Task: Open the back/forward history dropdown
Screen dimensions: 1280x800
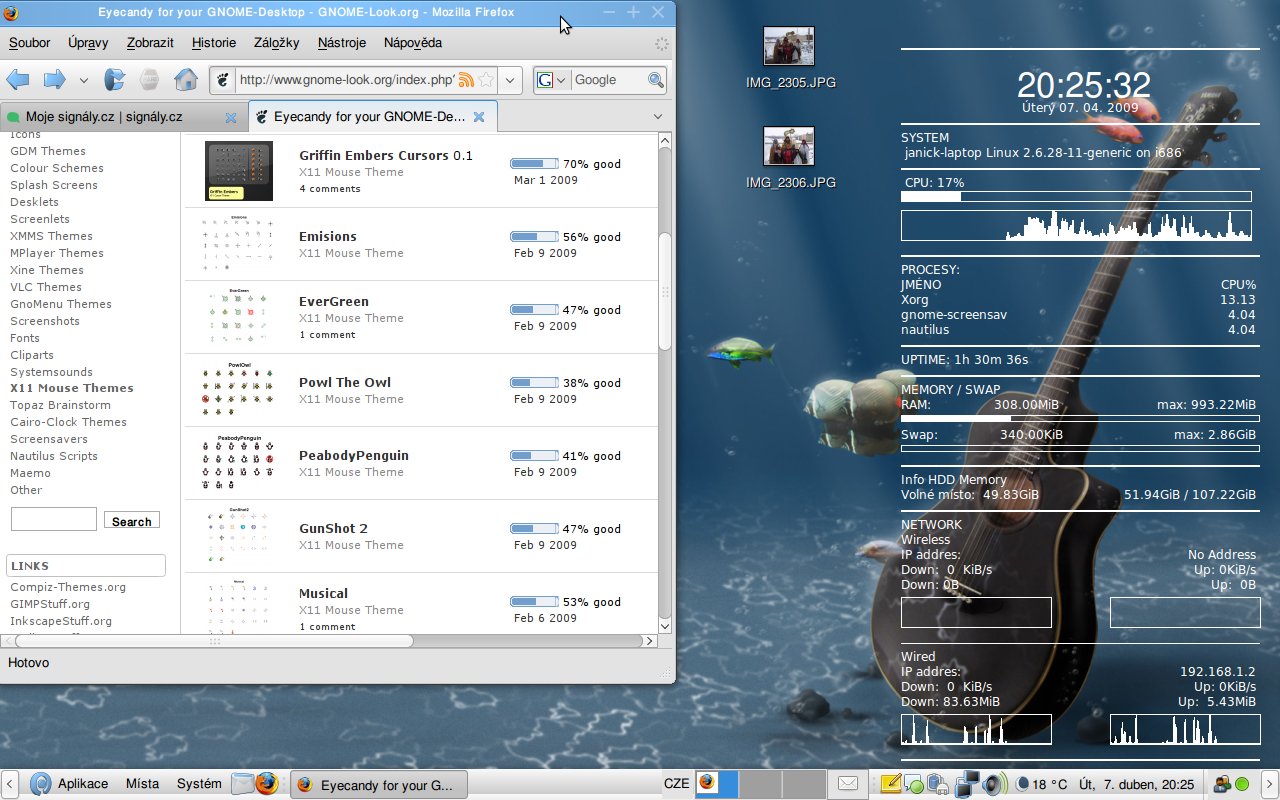Action: 84,80
